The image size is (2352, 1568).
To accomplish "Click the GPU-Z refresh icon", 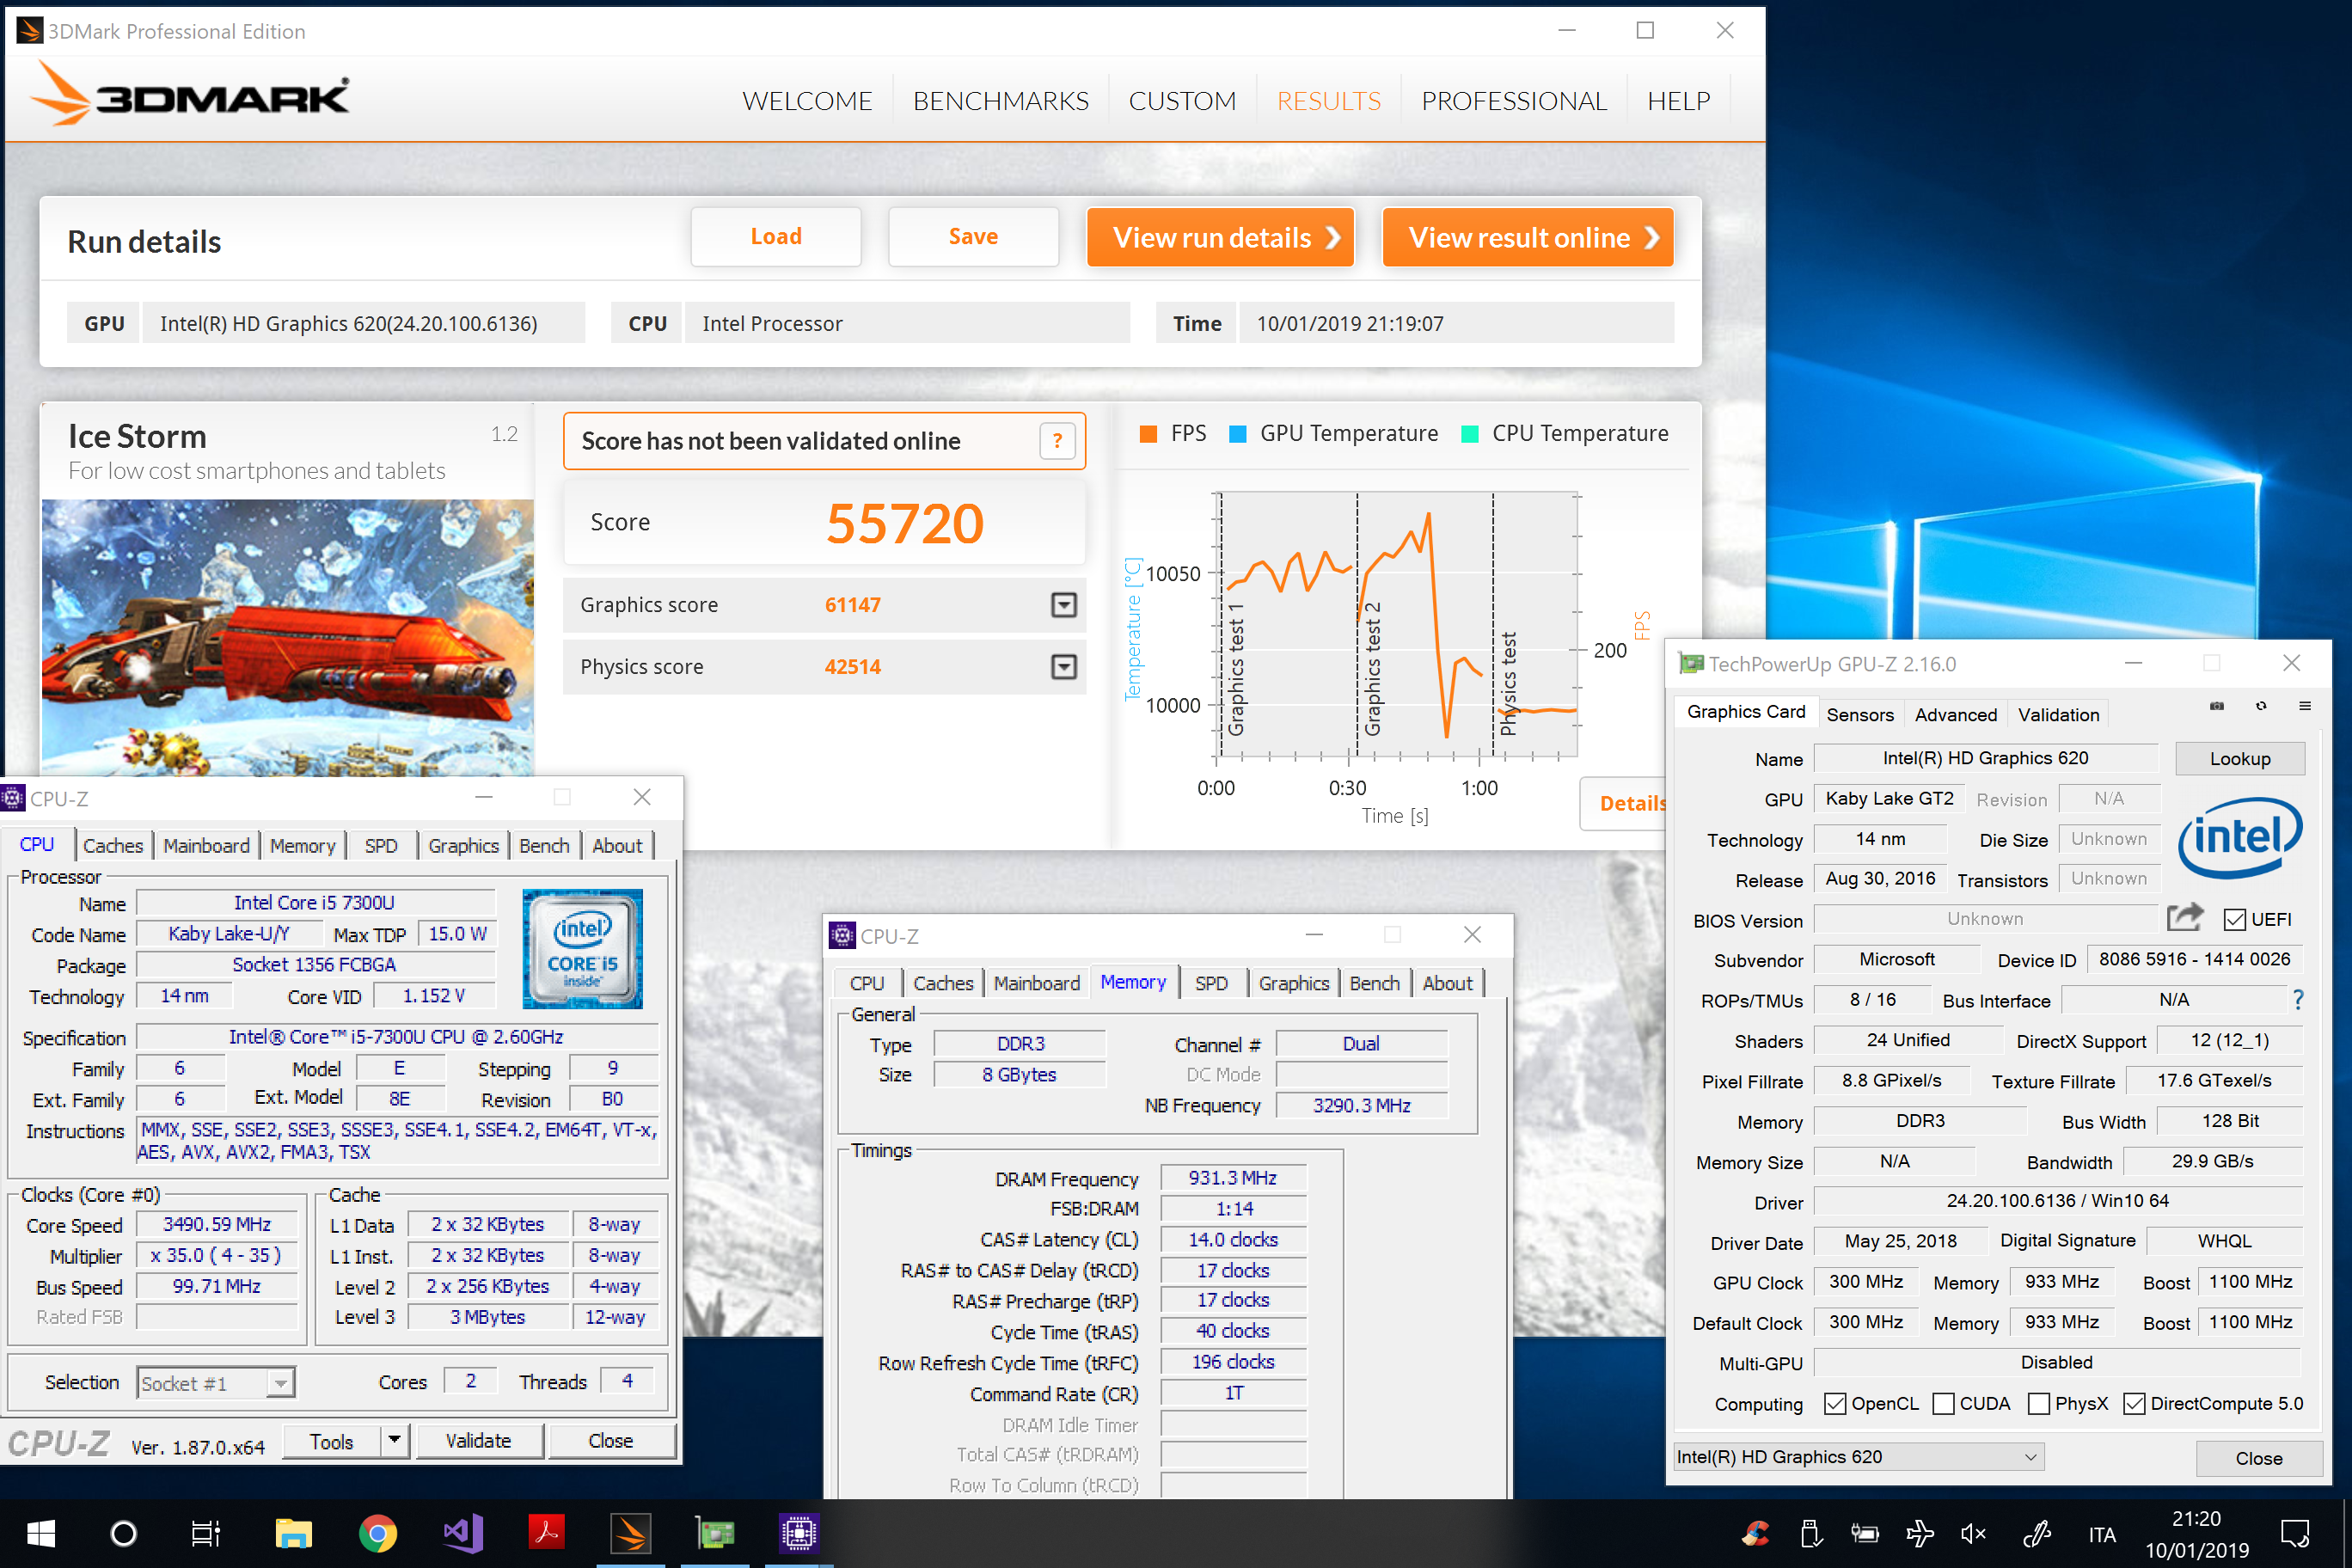I will [2261, 707].
